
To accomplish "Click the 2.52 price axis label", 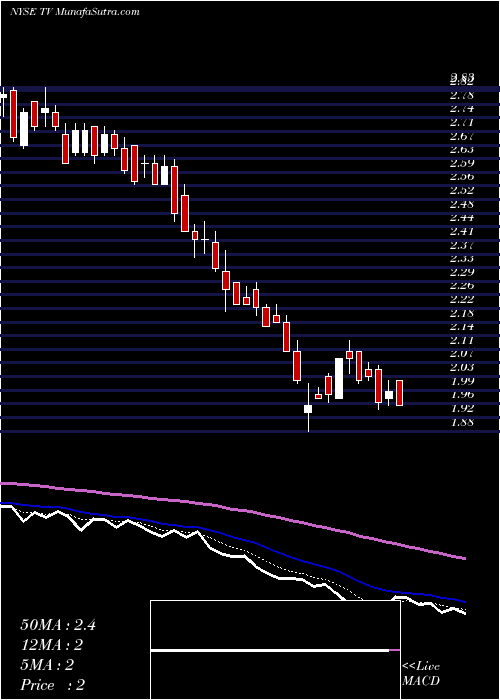I will 462,191.
